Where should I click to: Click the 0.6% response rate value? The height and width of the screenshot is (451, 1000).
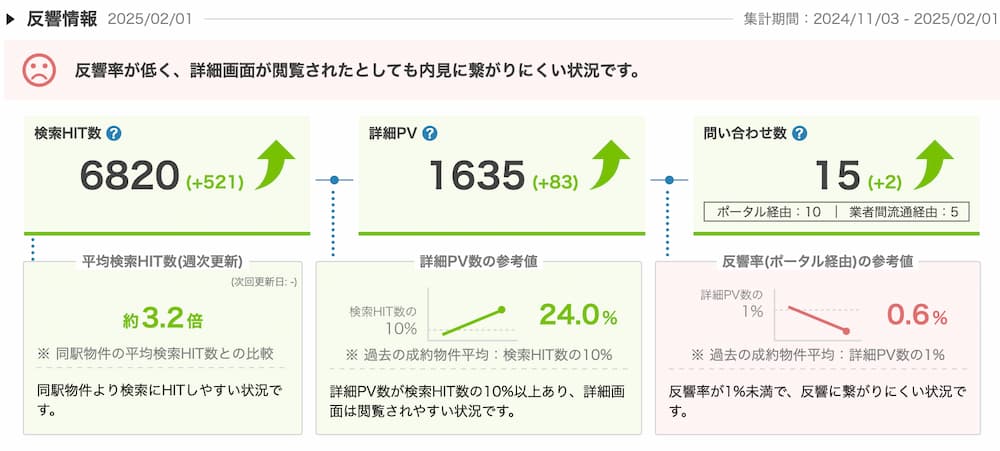pyautogui.click(x=917, y=316)
